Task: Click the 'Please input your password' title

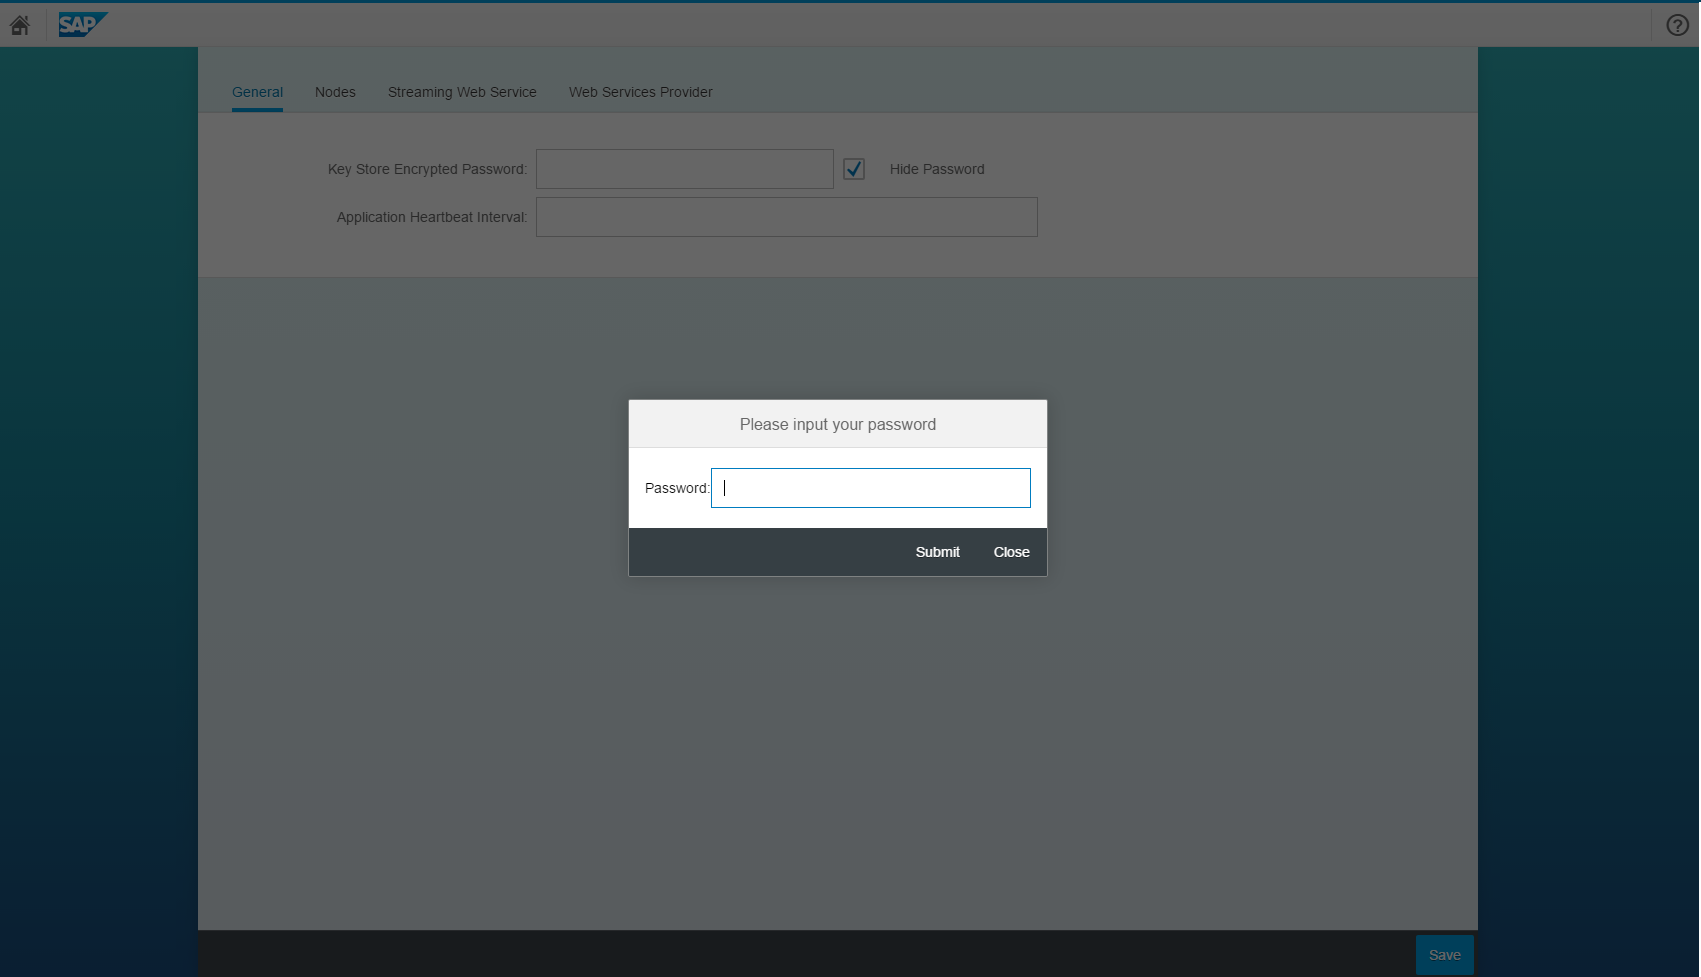Action: (837, 424)
